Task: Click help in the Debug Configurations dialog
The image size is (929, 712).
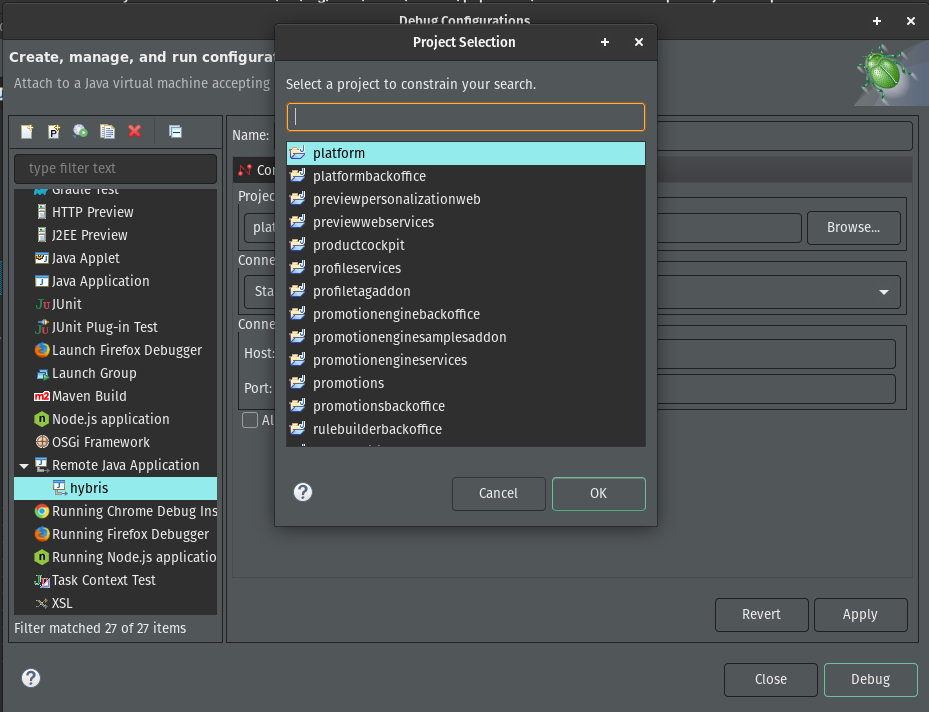Action: pos(30,678)
